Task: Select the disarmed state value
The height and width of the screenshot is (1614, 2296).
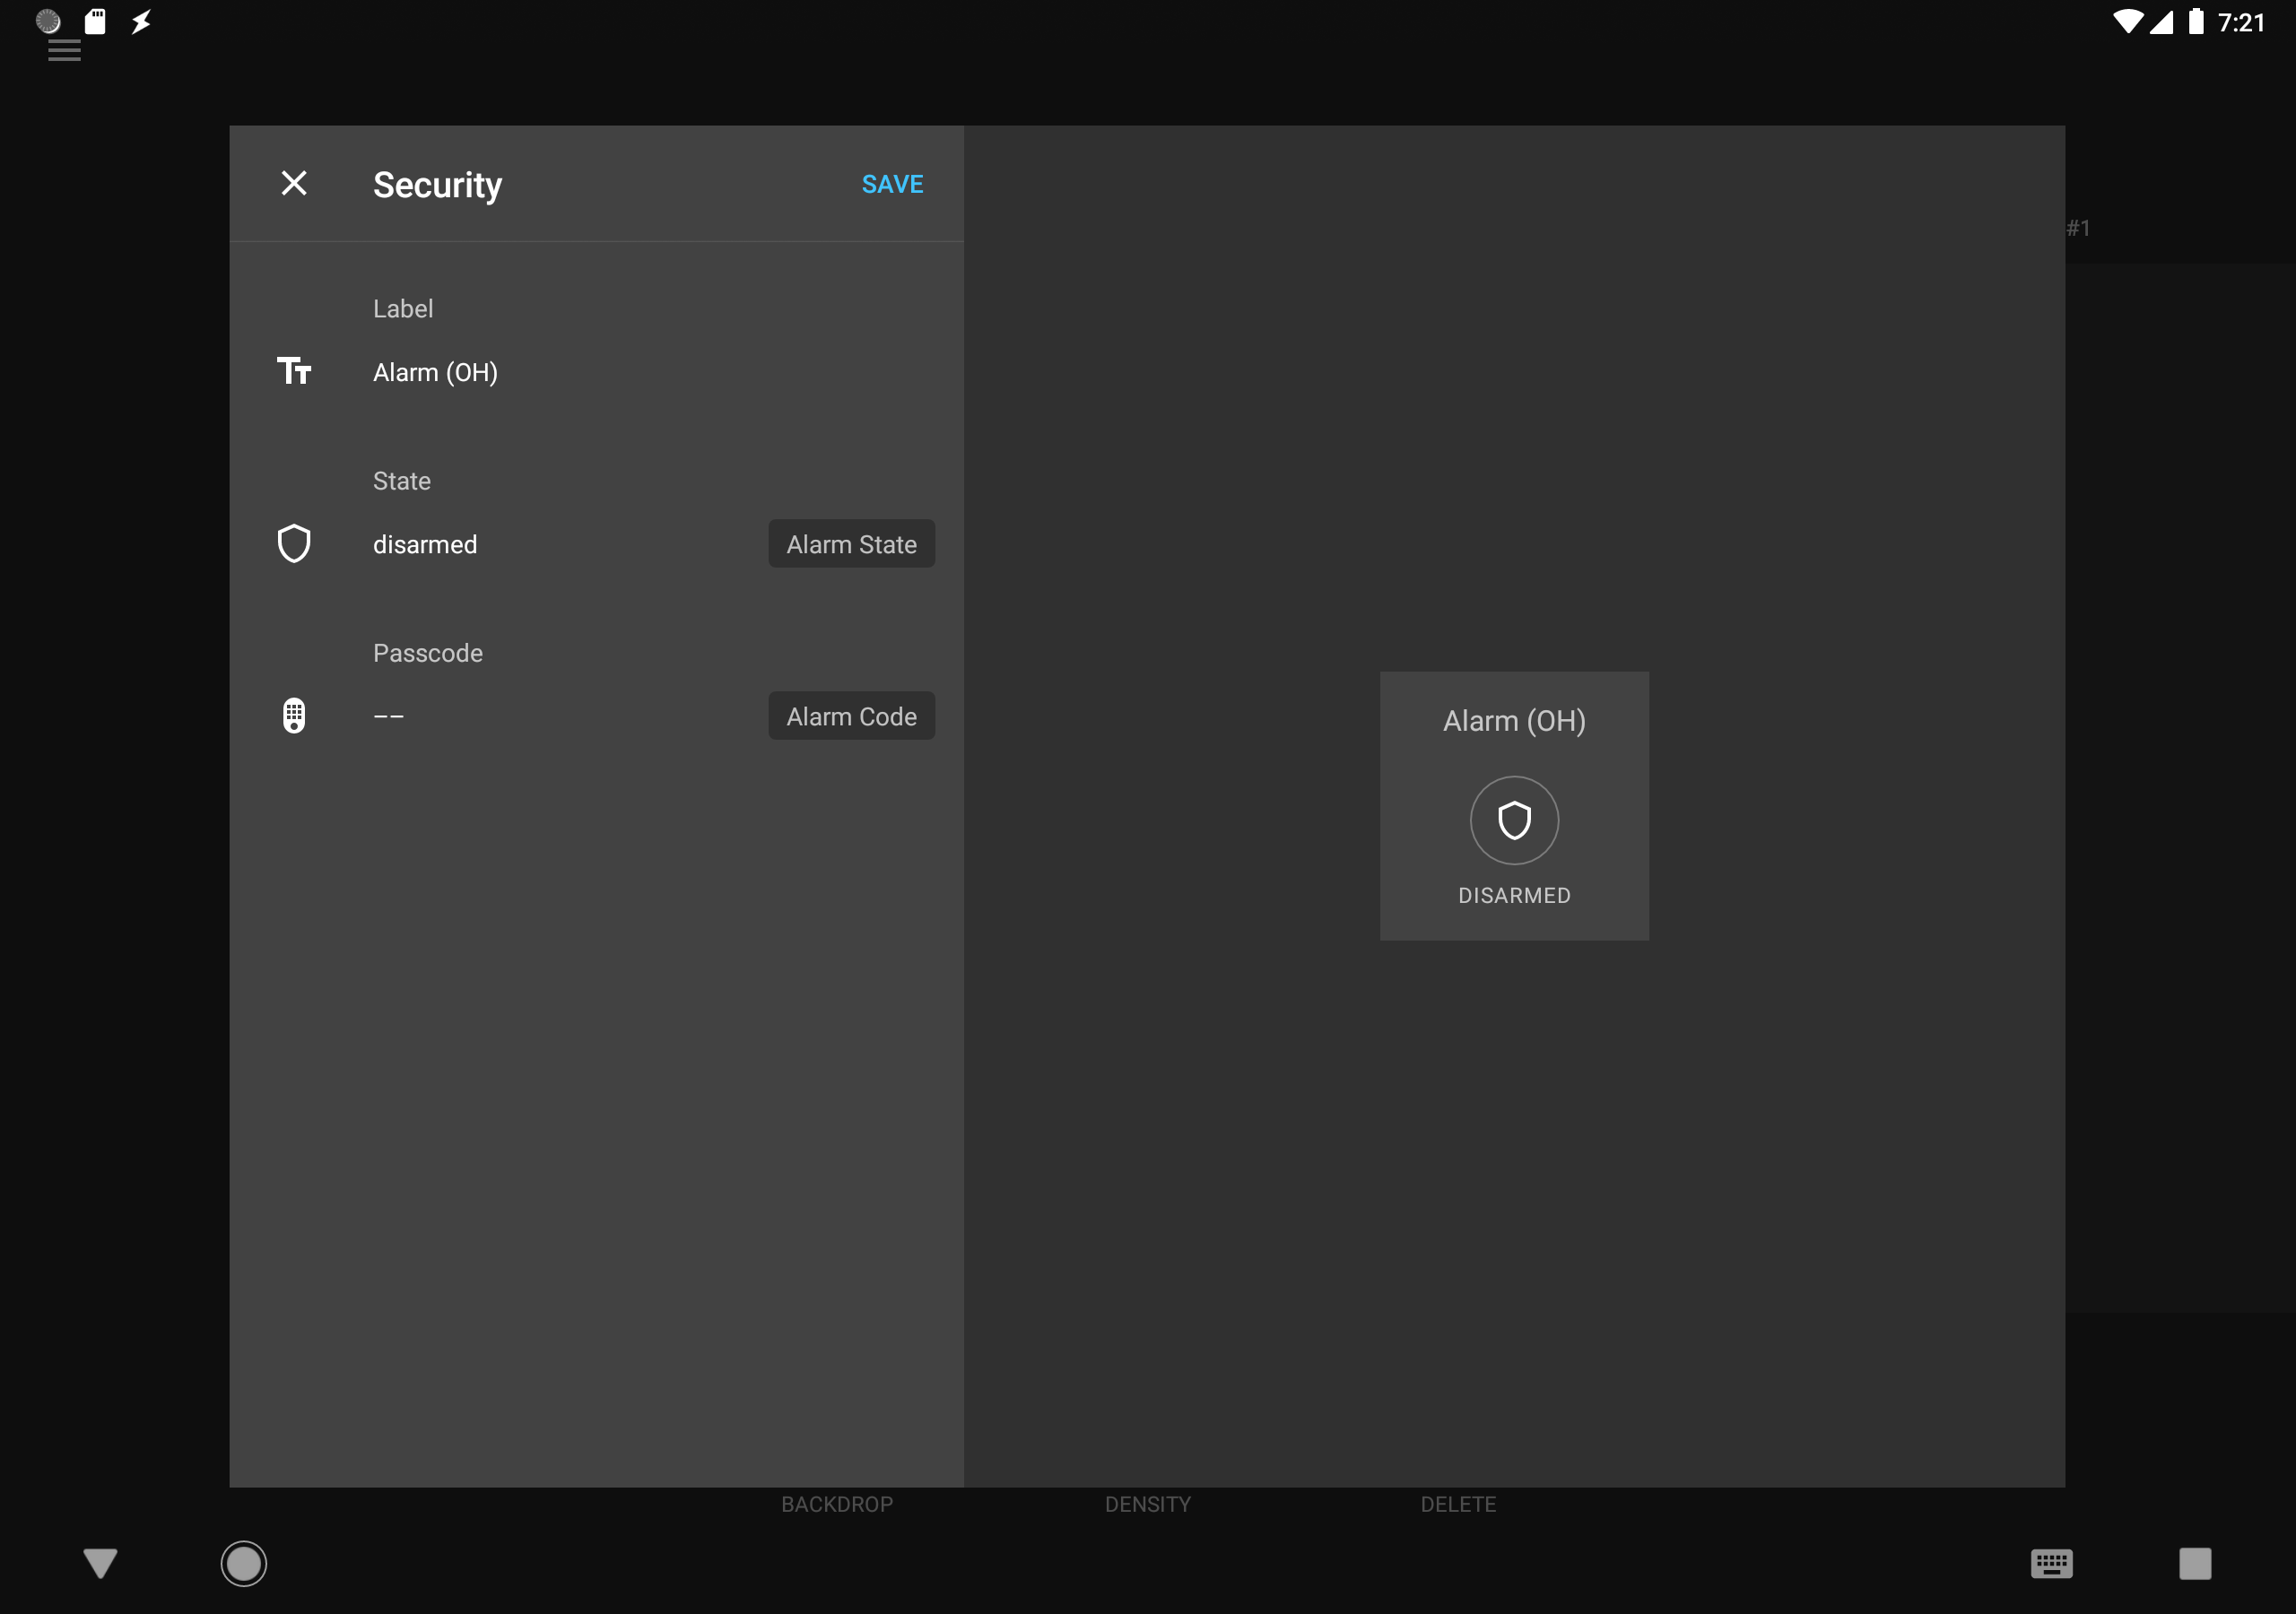Action: pyautogui.click(x=425, y=544)
